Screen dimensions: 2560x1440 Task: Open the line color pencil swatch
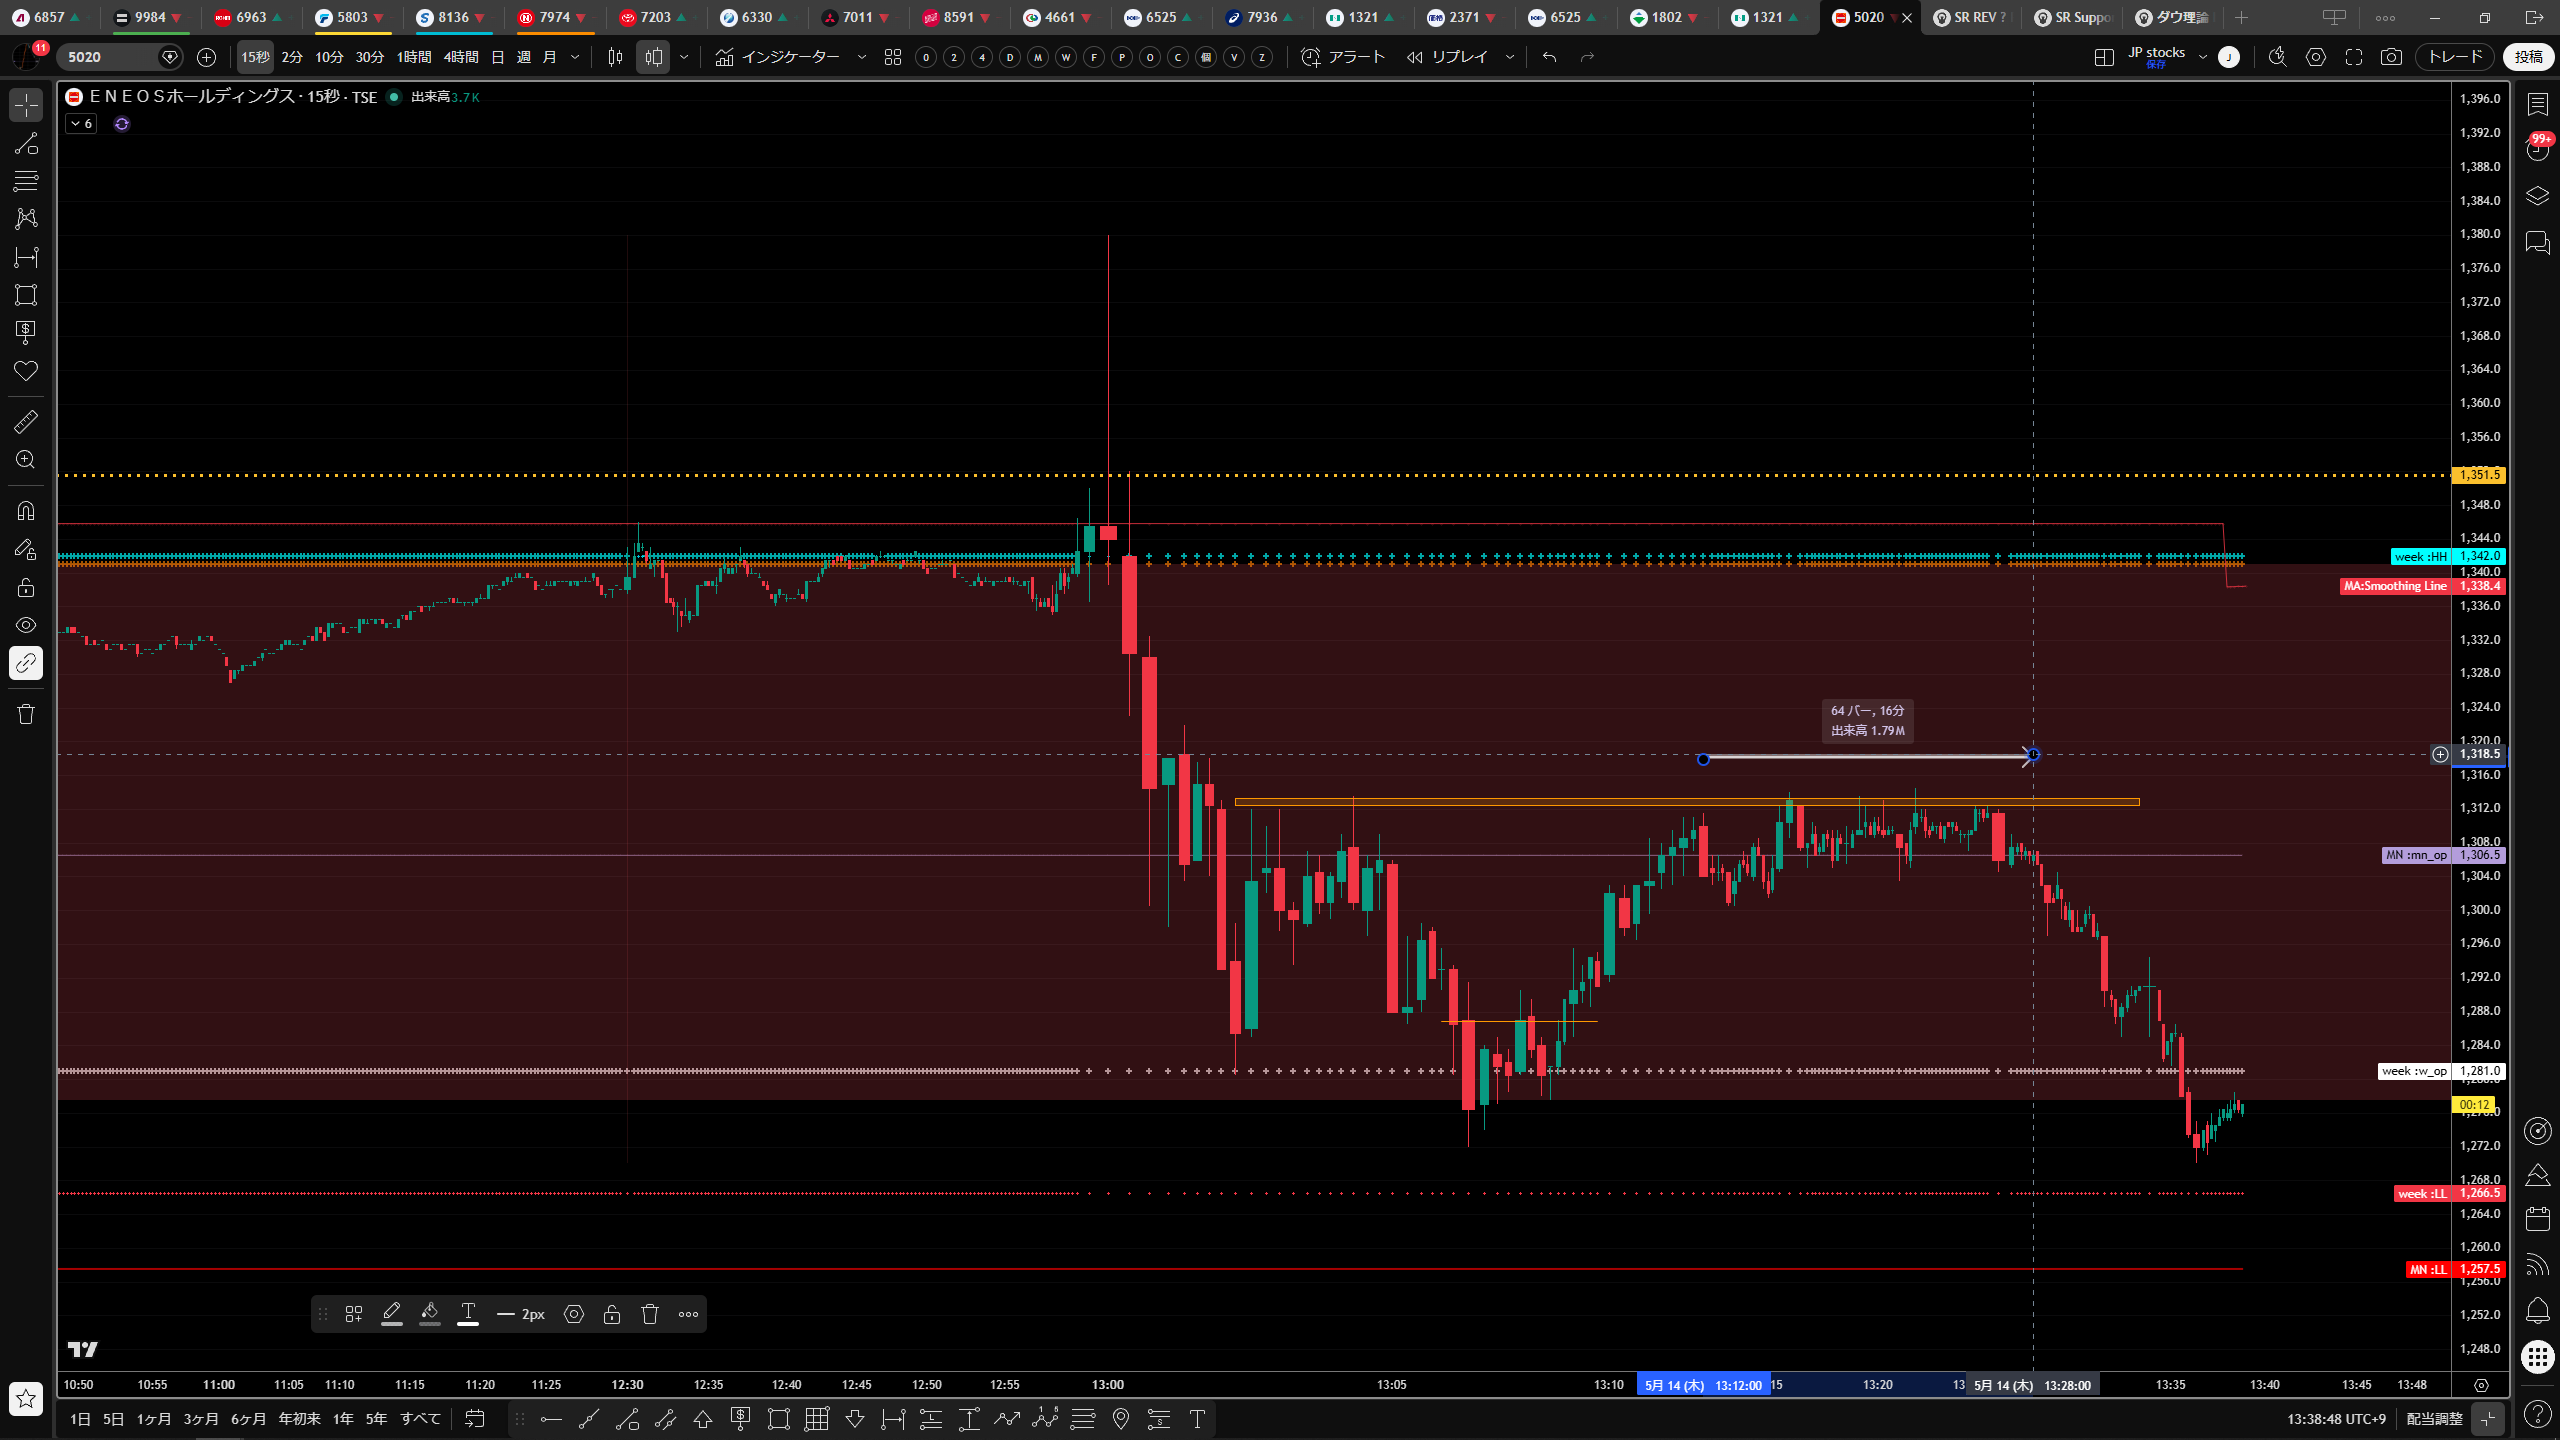click(392, 1314)
